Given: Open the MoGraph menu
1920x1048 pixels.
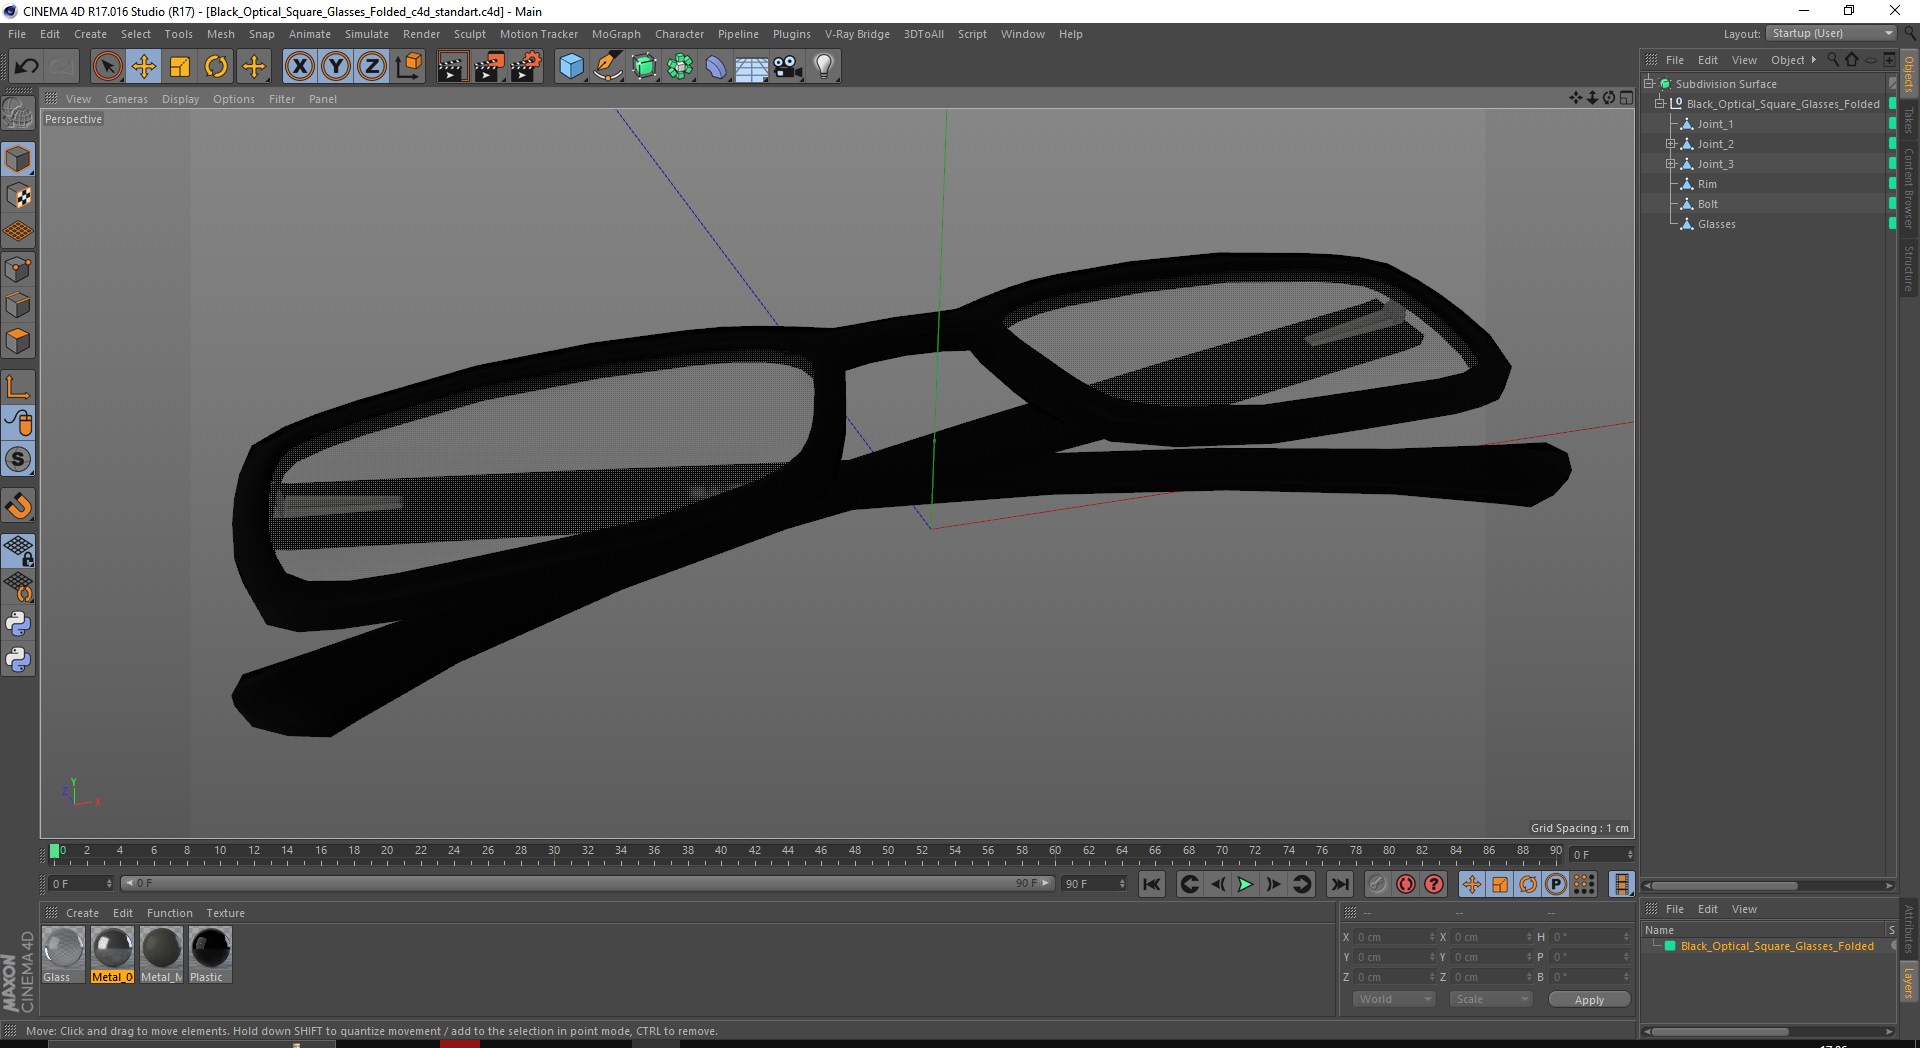Looking at the screenshot, I should click(x=616, y=34).
